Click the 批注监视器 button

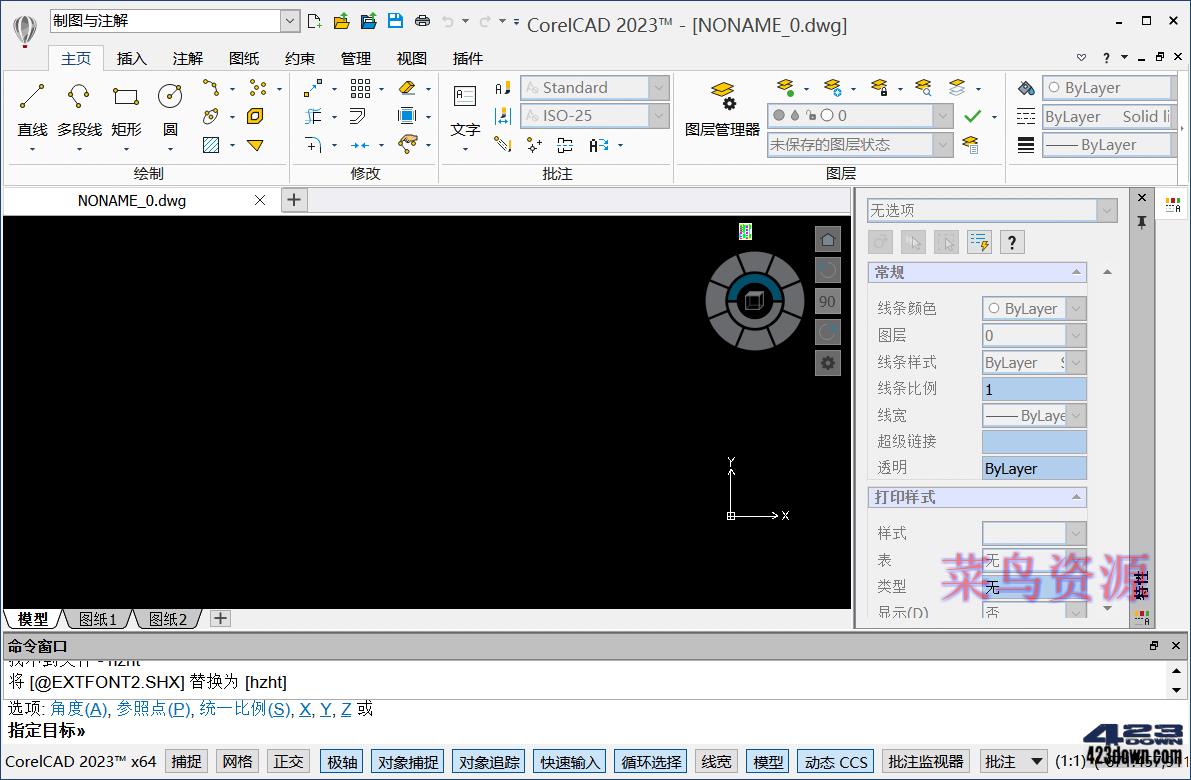pos(926,761)
